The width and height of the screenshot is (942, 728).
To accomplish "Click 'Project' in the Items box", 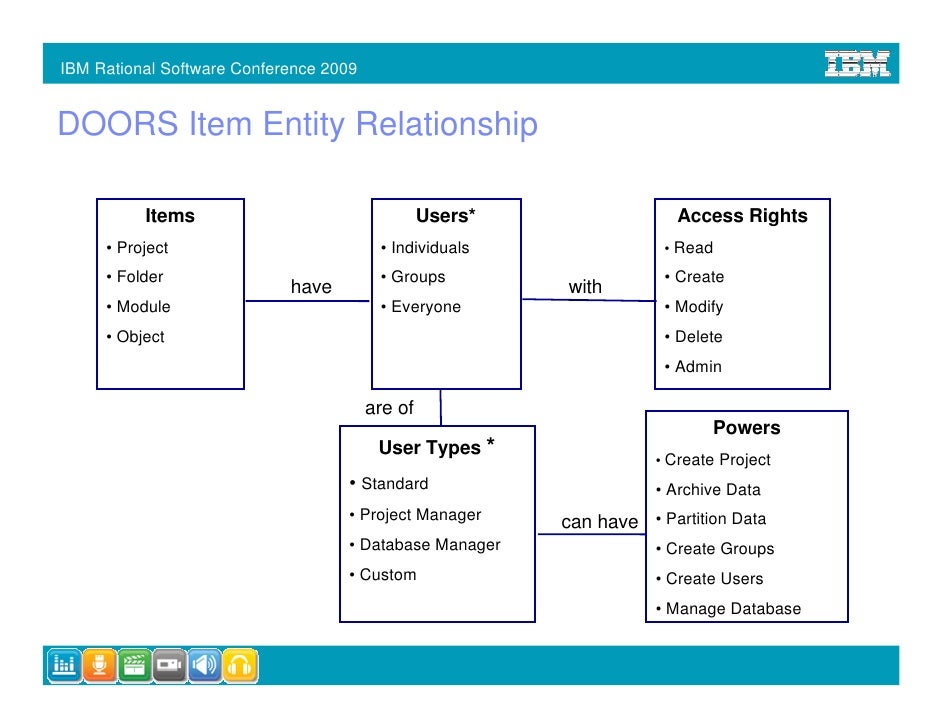I will coord(142,247).
